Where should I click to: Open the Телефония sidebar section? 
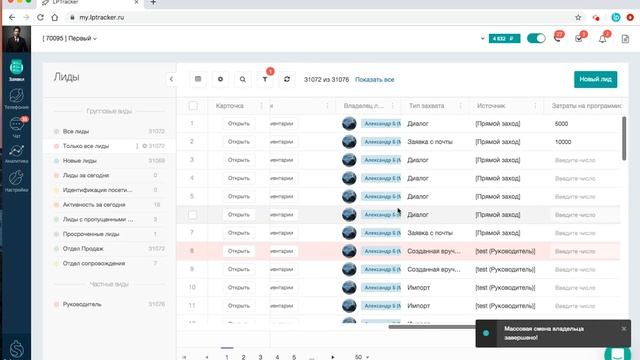(16, 99)
